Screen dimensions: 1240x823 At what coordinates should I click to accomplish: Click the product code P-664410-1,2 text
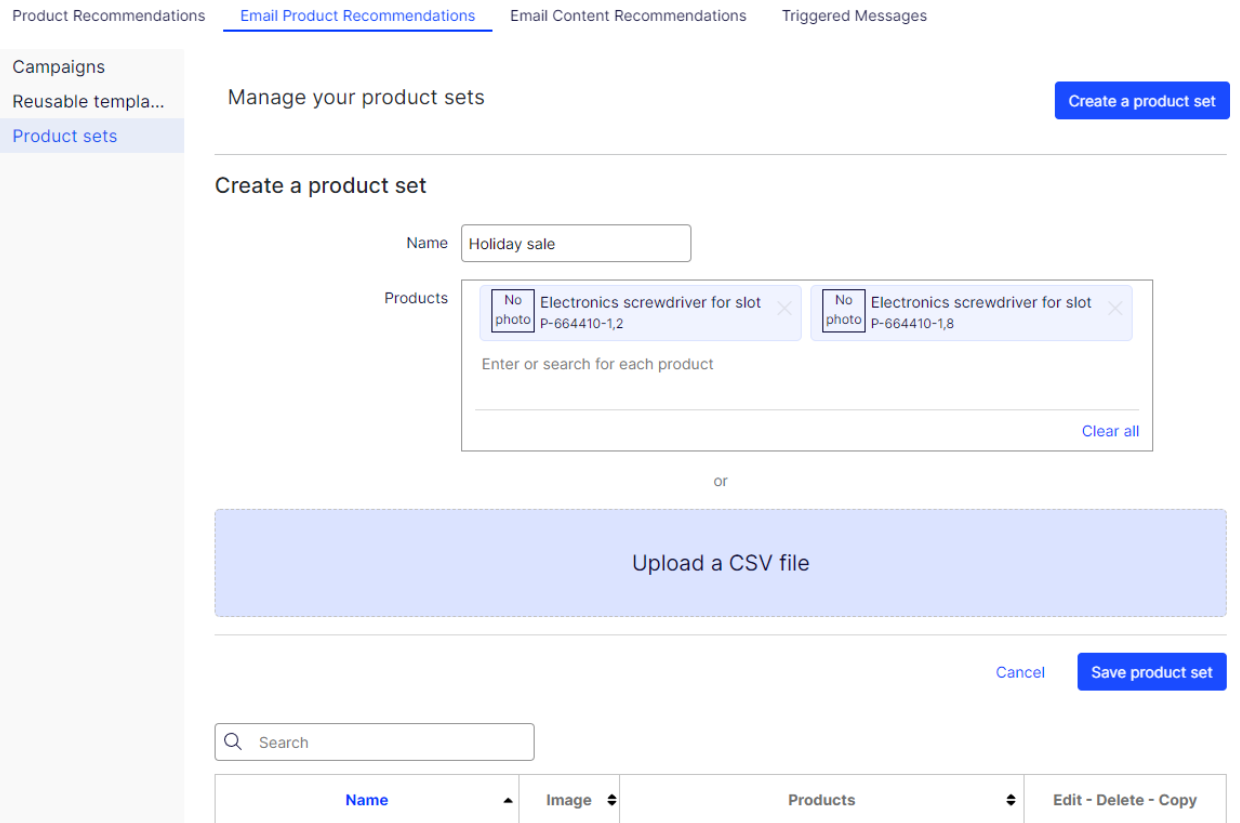(582, 323)
